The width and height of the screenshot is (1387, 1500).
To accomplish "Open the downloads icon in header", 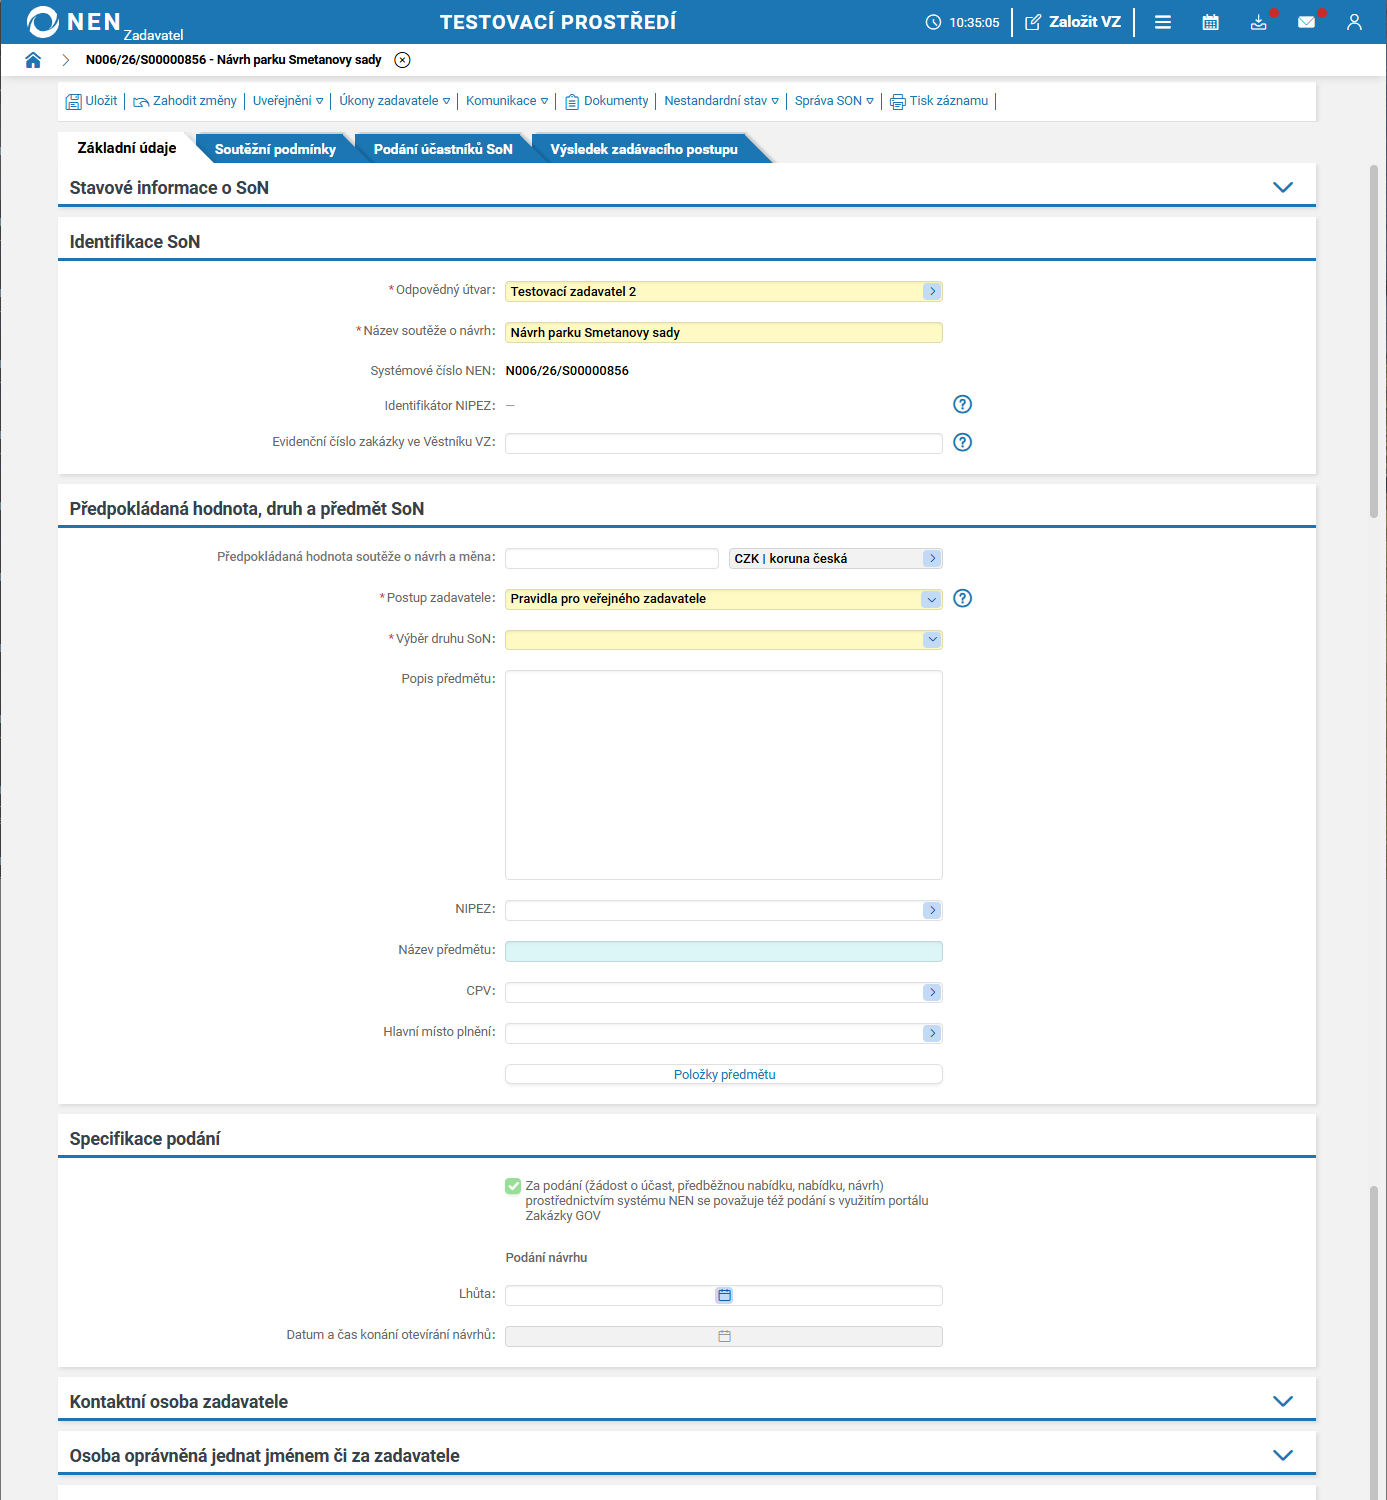I will (x=1259, y=22).
